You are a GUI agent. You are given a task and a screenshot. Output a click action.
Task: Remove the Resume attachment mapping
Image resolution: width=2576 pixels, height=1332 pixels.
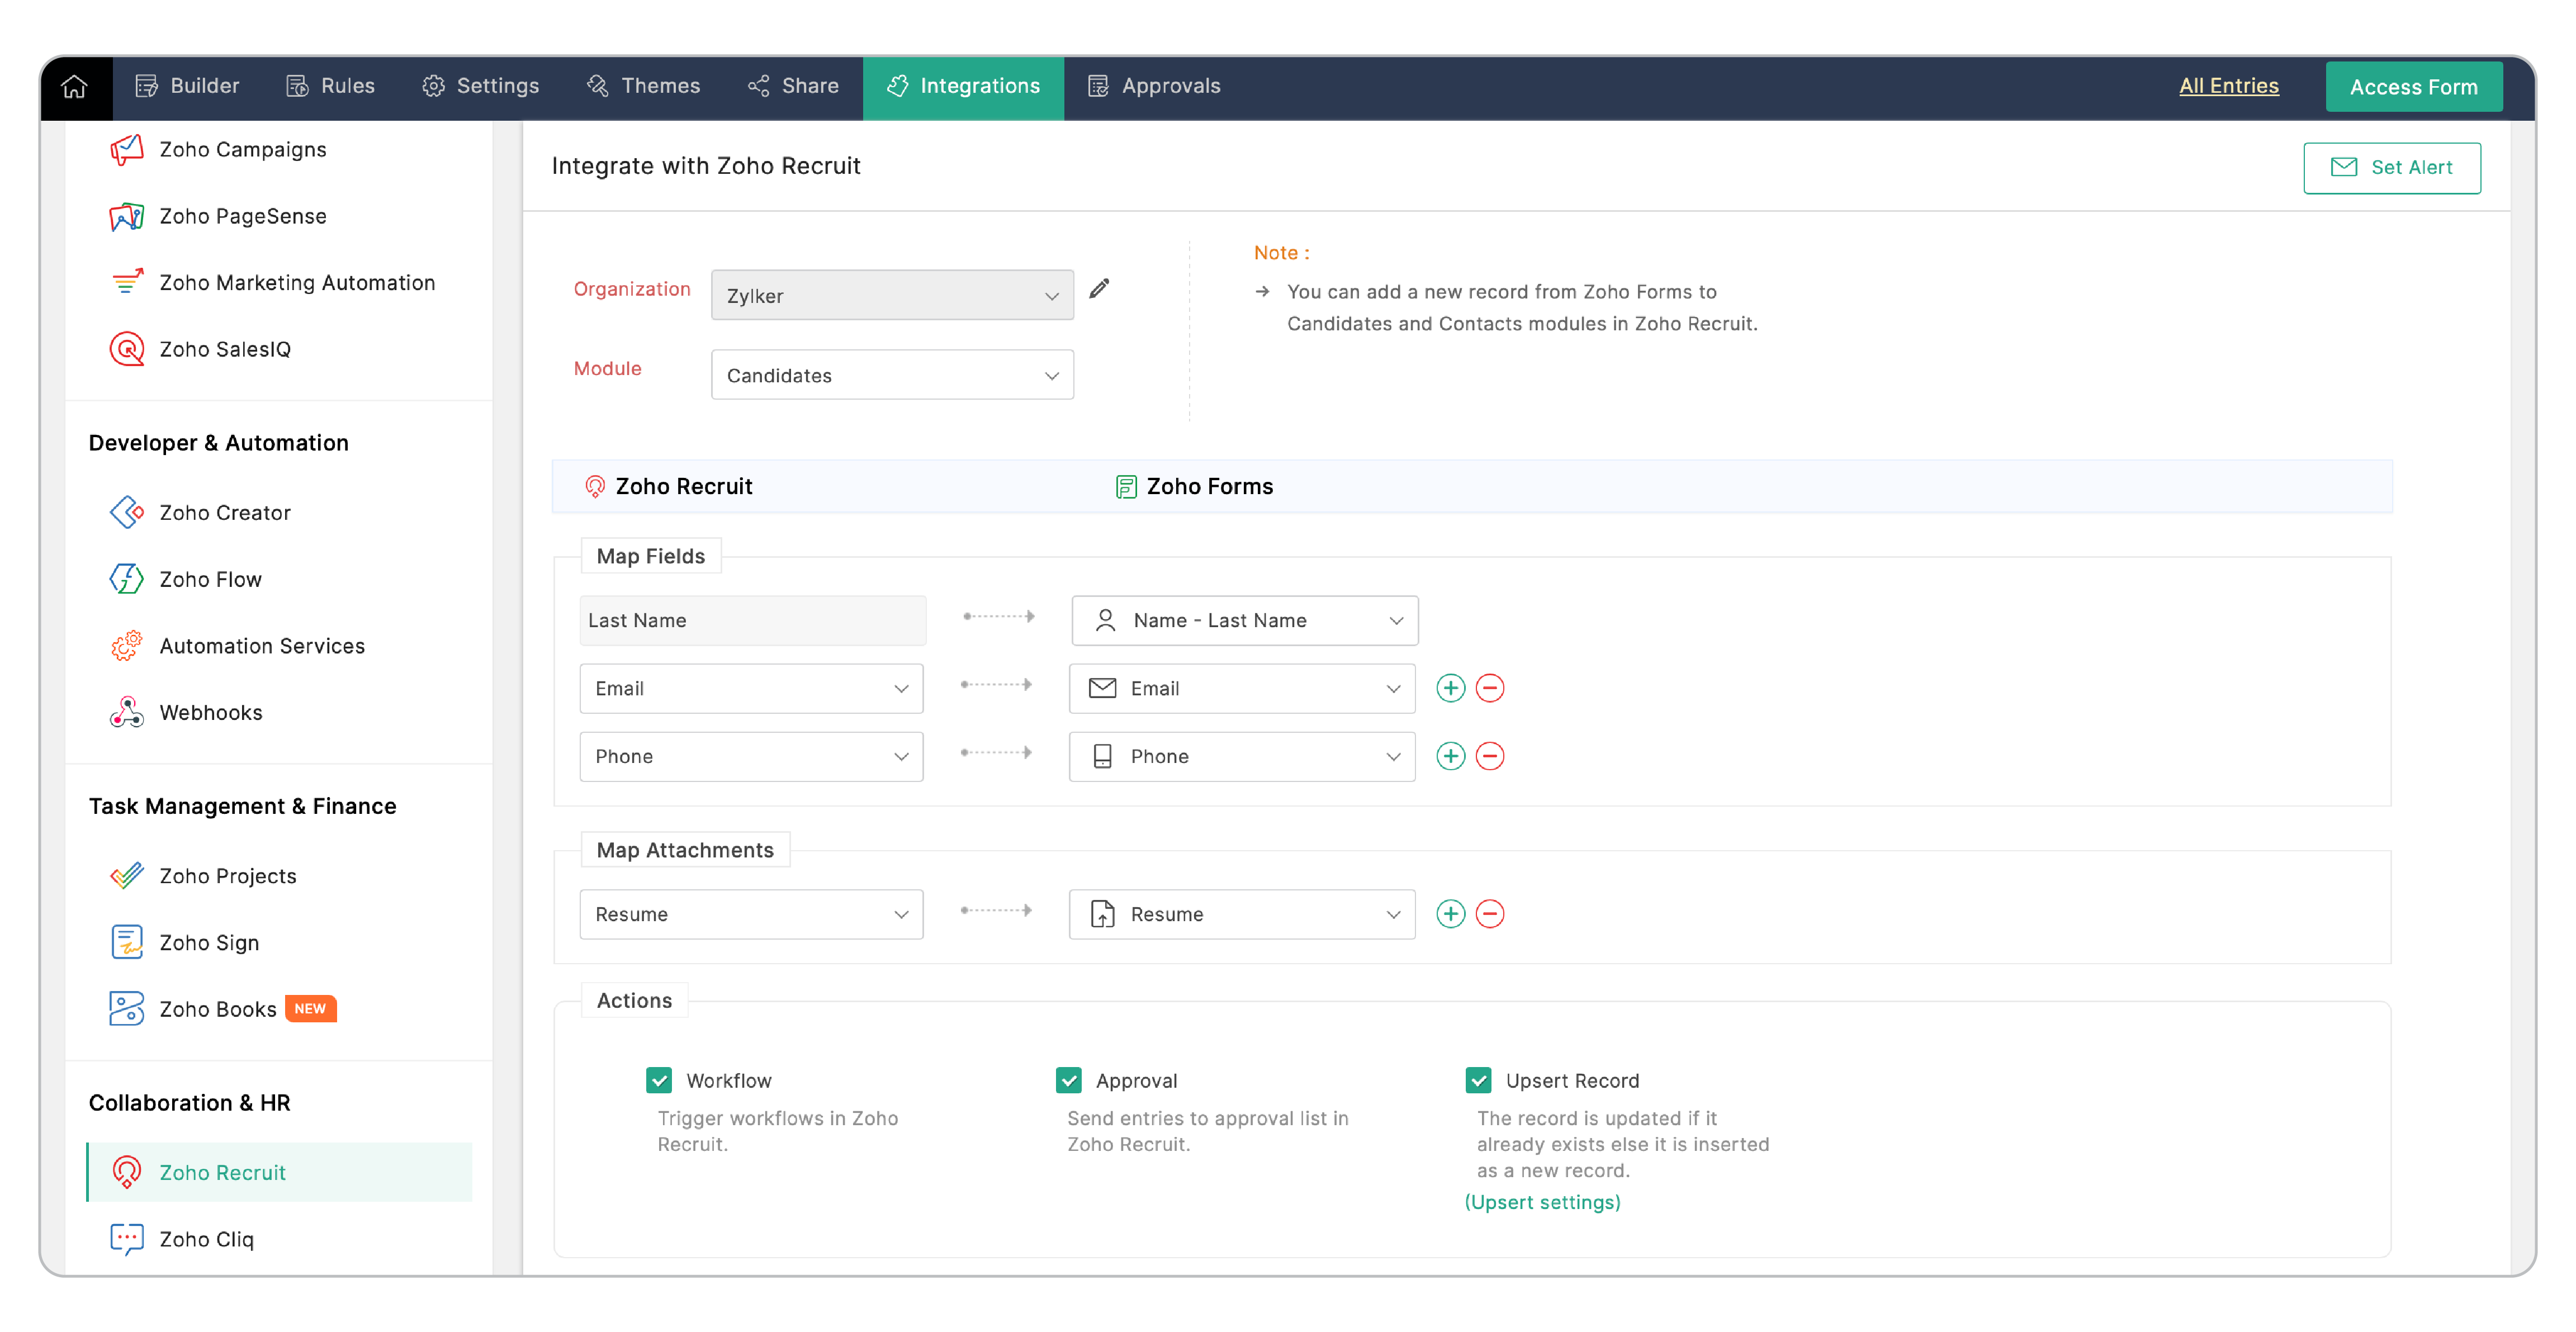[1489, 914]
